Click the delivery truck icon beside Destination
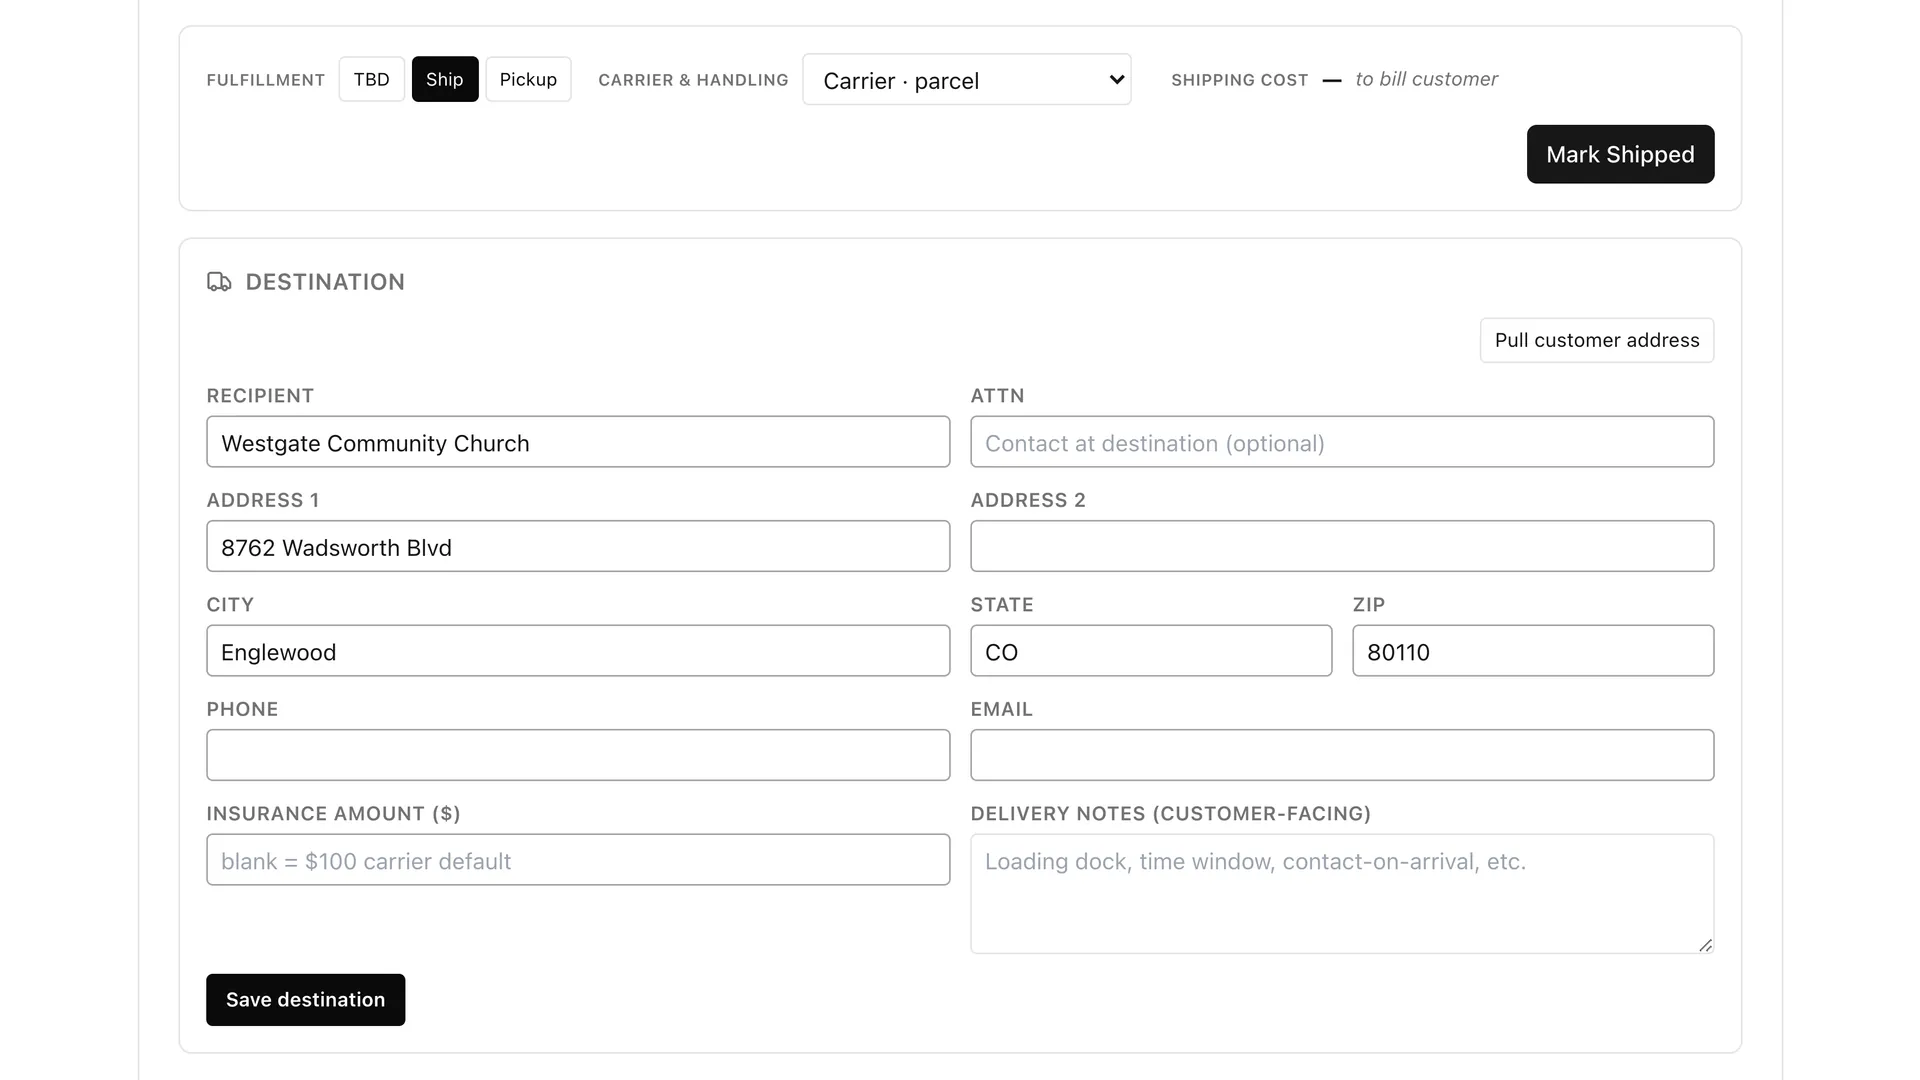 pos(219,282)
